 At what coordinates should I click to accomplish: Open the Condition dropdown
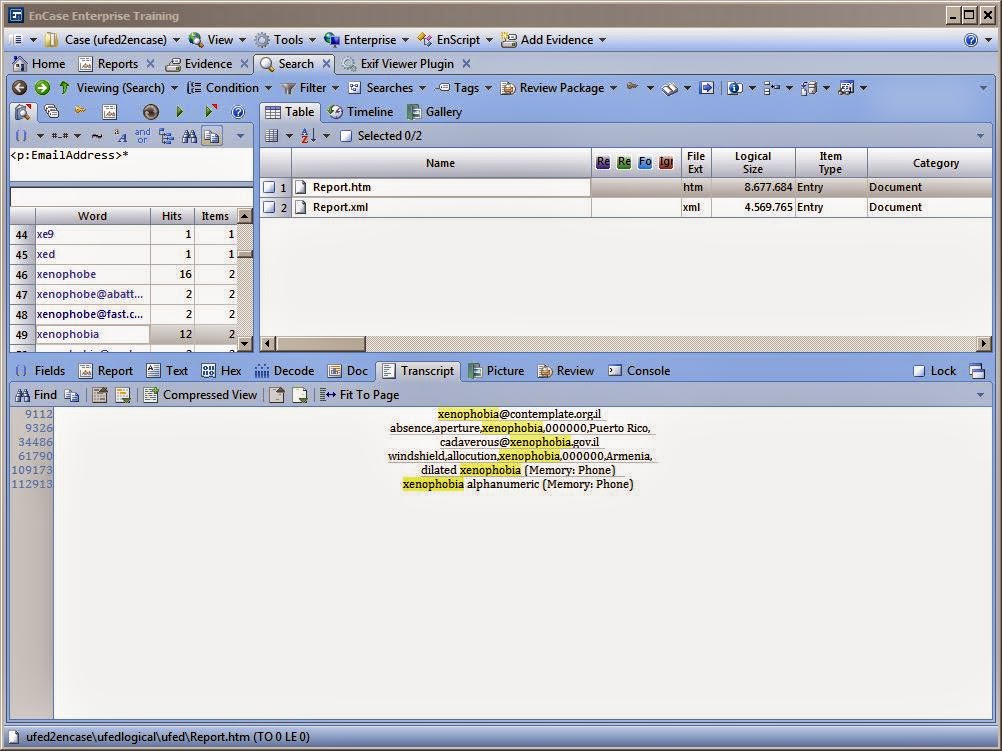[x=229, y=88]
